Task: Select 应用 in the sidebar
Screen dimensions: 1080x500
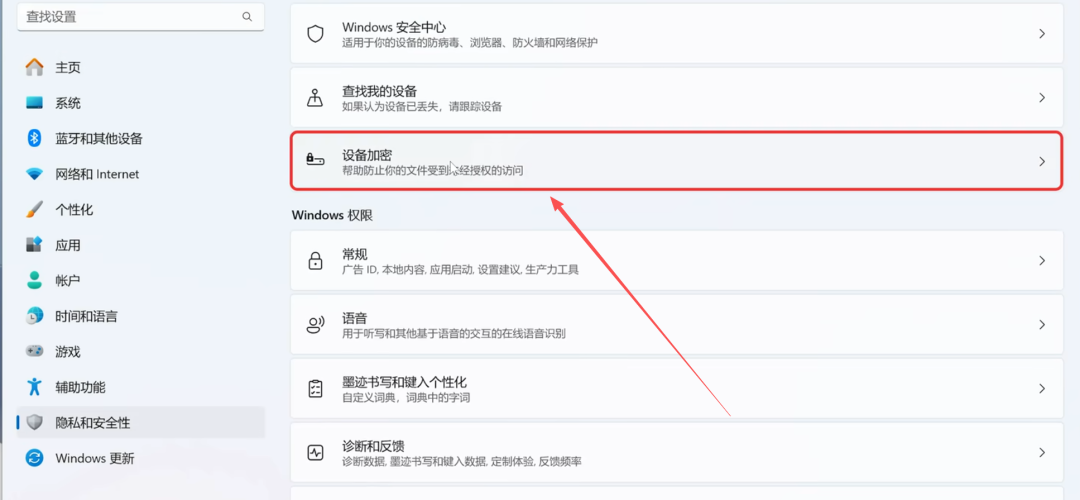Action: 68,245
